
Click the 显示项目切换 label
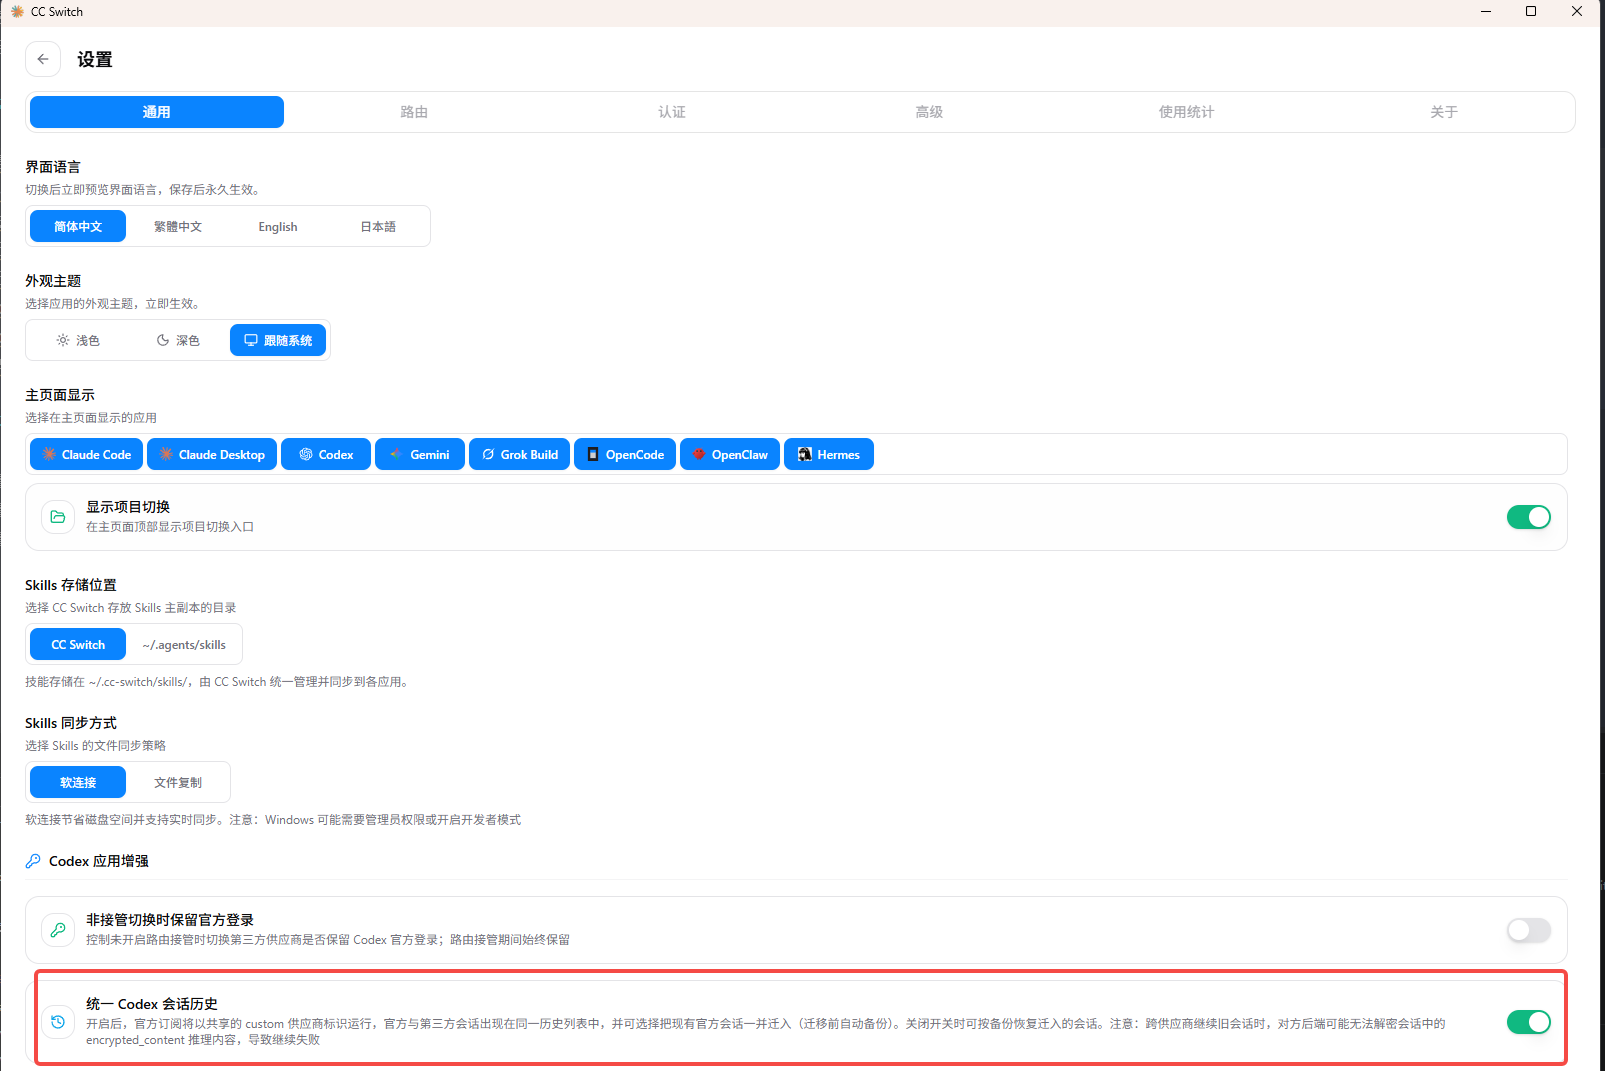pyautogui.click(x=128, y=507)
